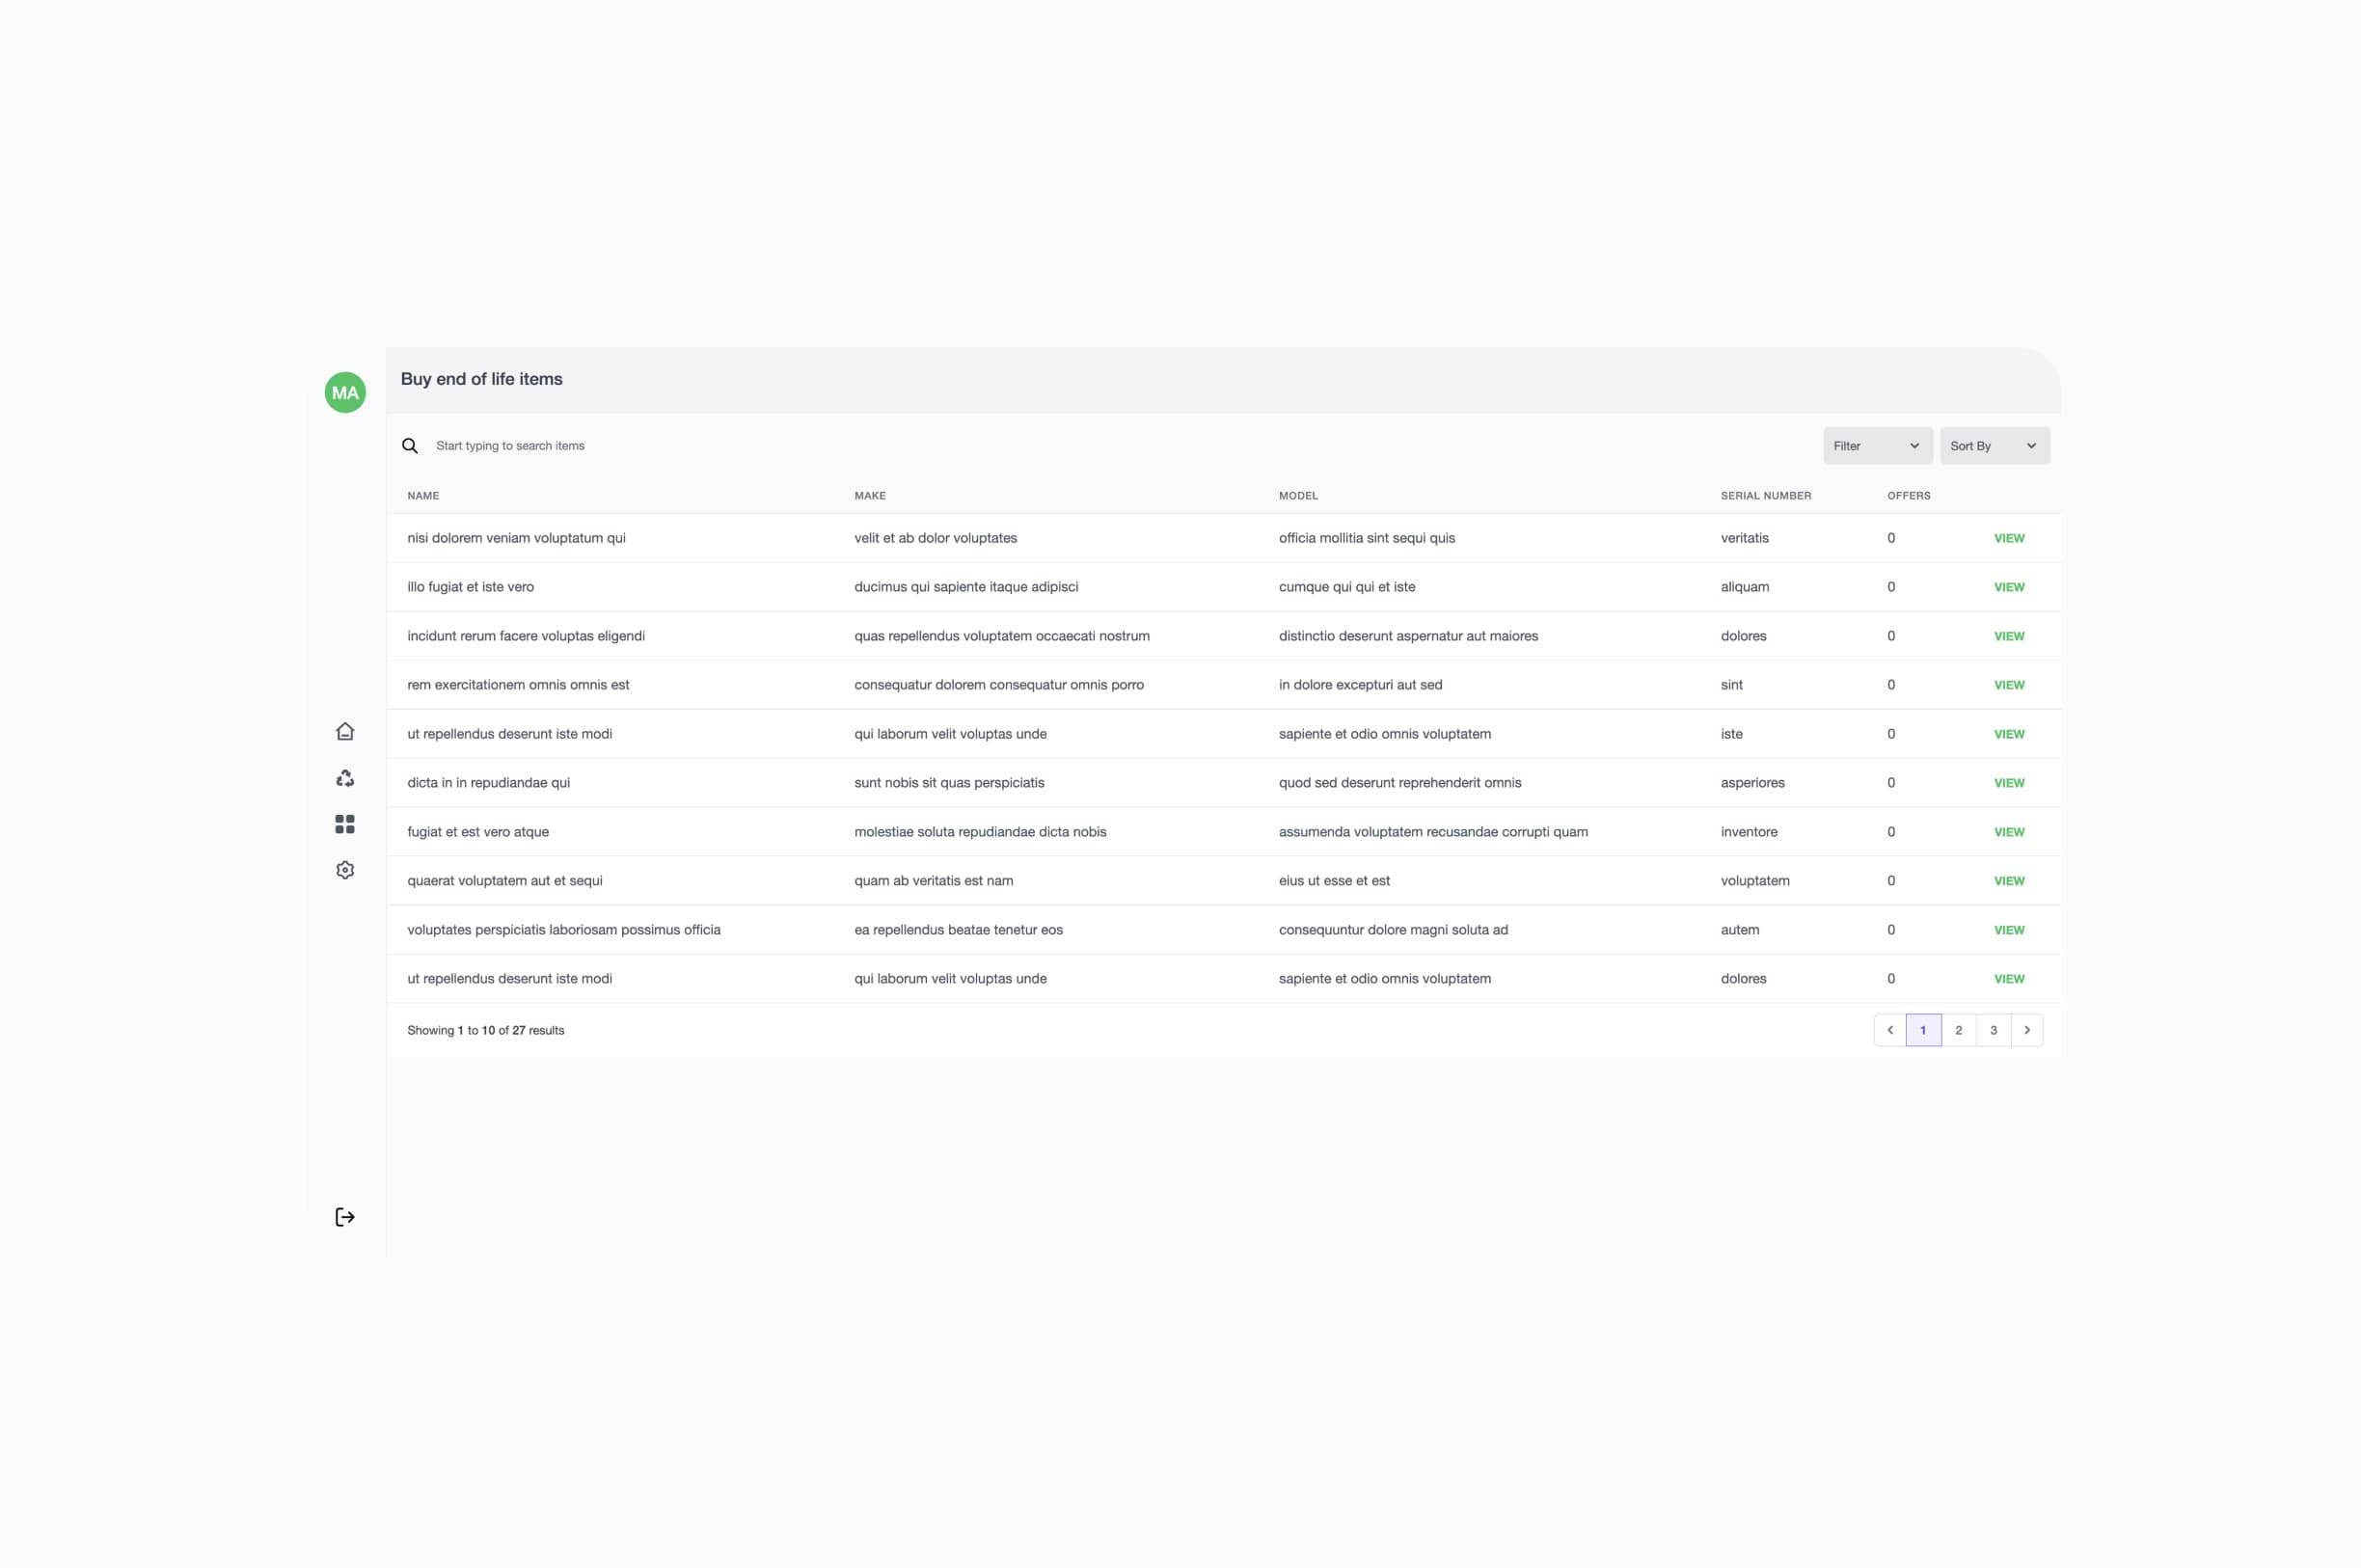View the 'nisi dolorem veniam voluptatum qui' item
This screenshot has height=1568, width=2361.
pyautogui.click(x=2009, y=538)
